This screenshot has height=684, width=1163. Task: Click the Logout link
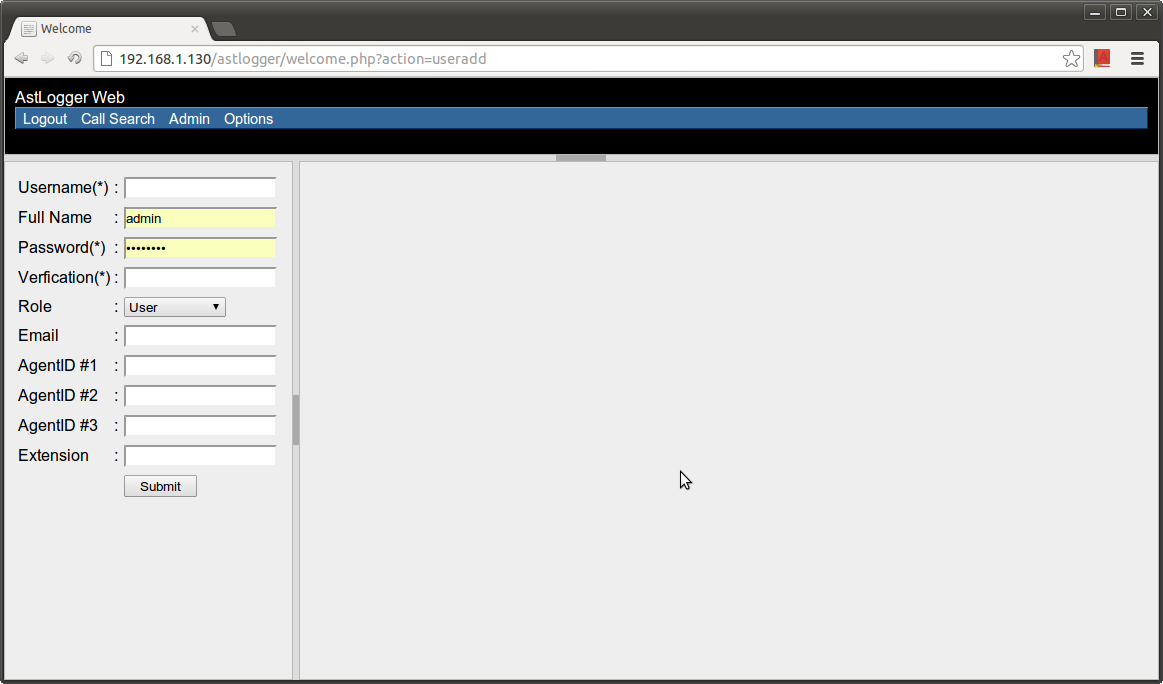44,118
